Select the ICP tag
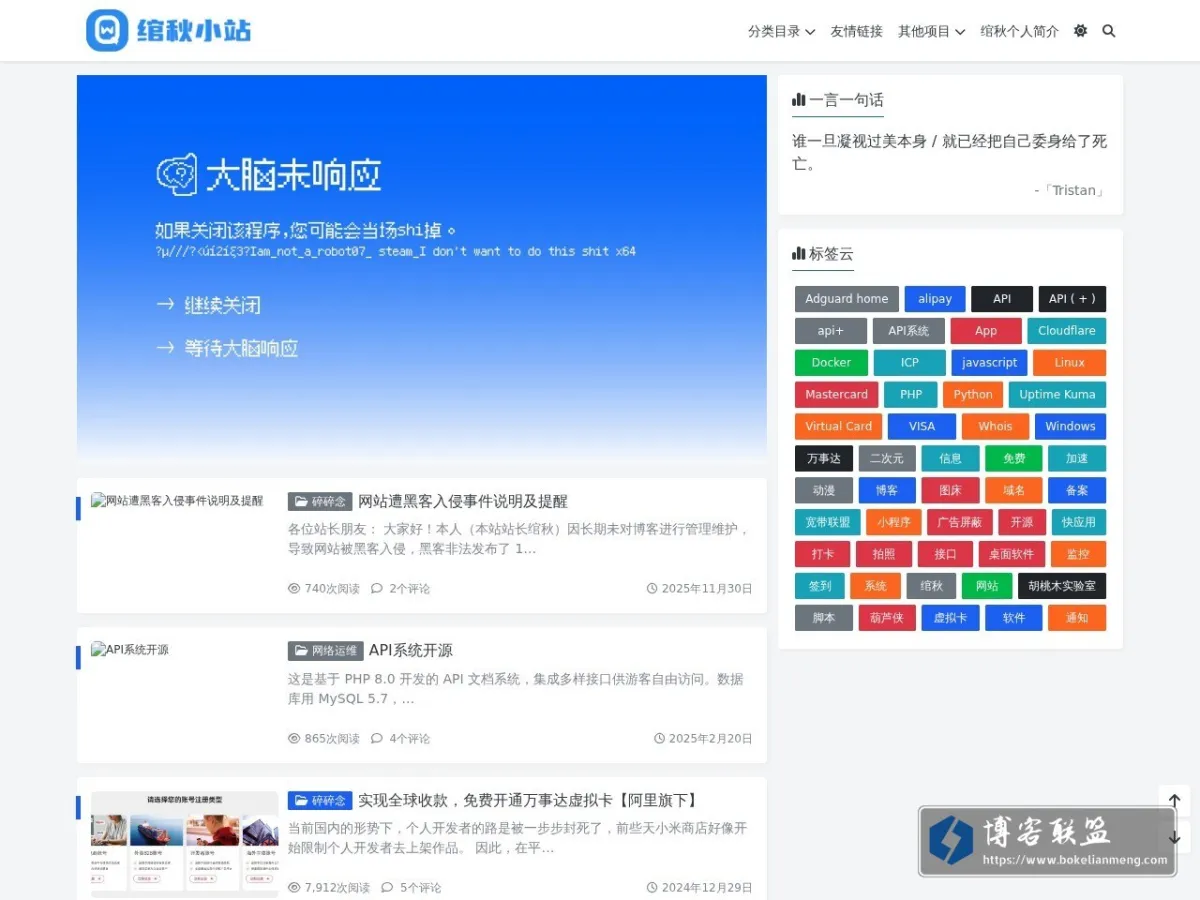Screen dimensions: 1200x900 coord(910,363)
